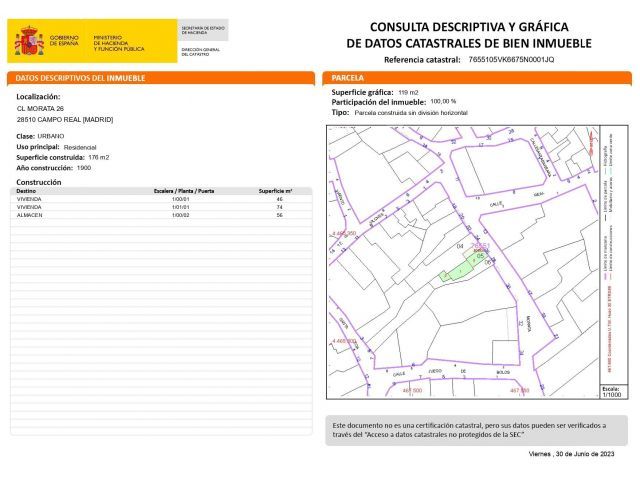Select the address 'CL MORATA 26'
This screenshot has width=640, height=480.
pyautogui.click(x=40, y=109)
